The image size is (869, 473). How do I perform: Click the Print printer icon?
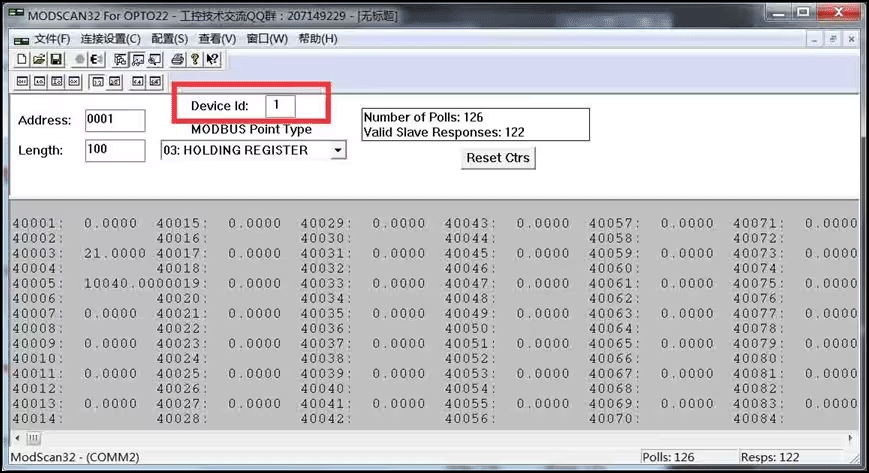click(177, 60)
